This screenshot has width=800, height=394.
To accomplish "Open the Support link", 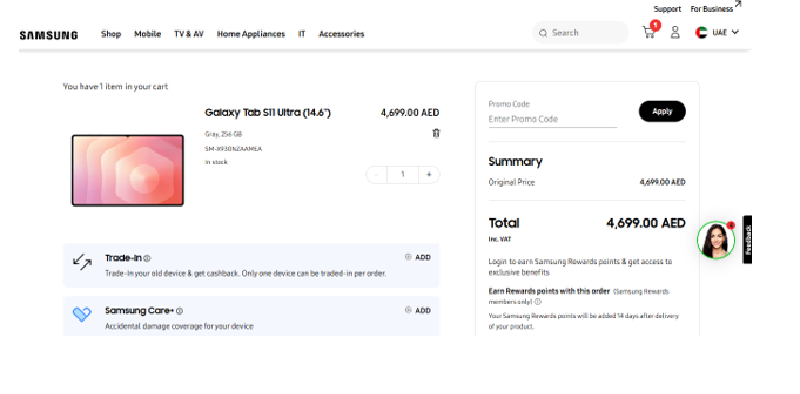I will point(667,9).
